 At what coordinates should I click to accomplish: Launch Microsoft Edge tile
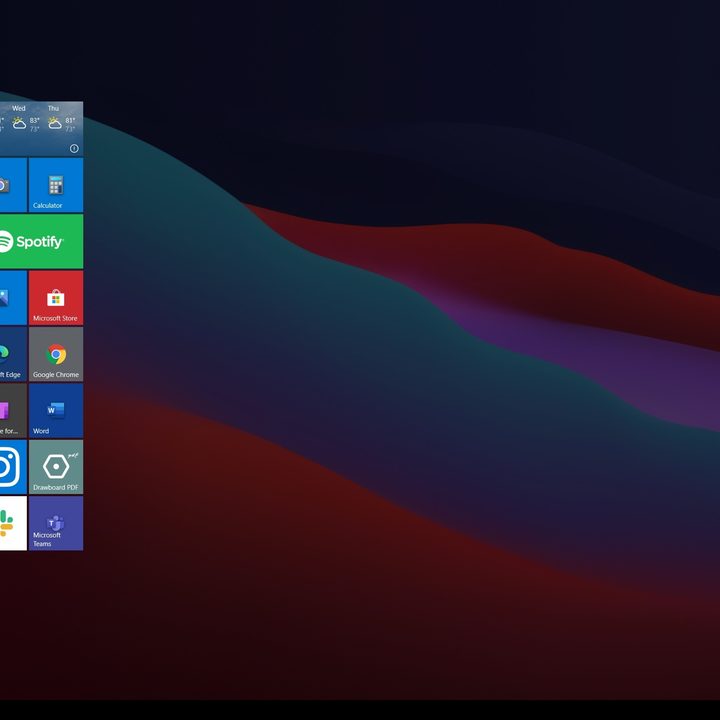pos(13,354)
